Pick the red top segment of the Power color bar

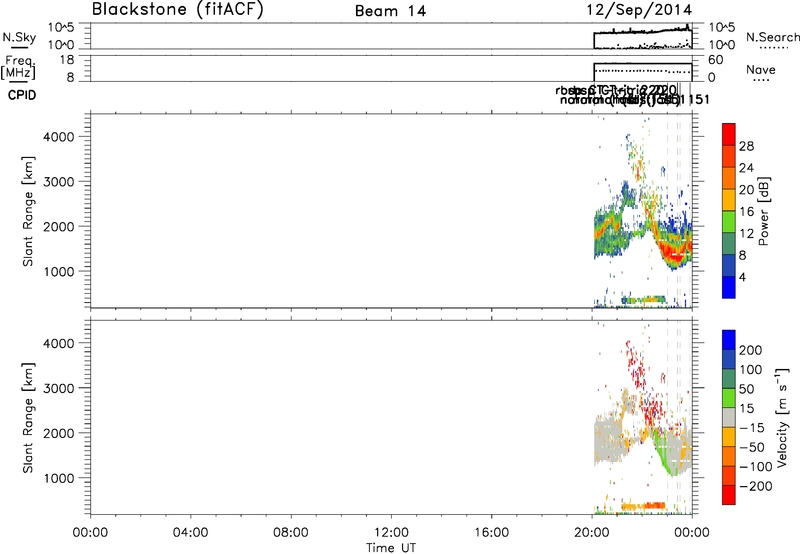click(729, 134)
